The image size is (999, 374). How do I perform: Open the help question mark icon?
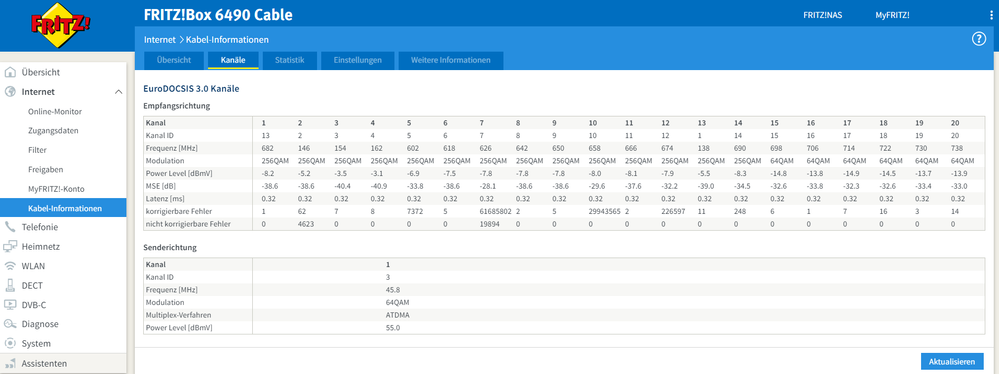tap(979, 39)
